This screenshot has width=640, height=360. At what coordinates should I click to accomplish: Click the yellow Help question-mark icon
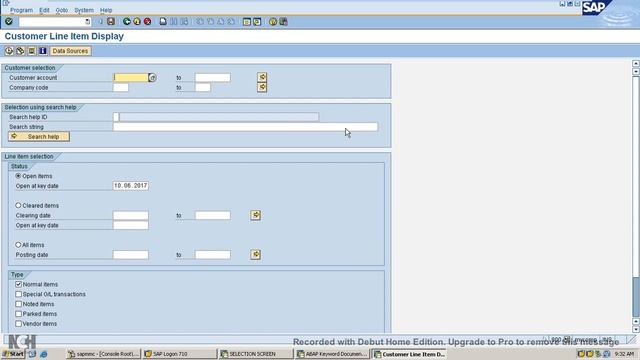point(273,22)
